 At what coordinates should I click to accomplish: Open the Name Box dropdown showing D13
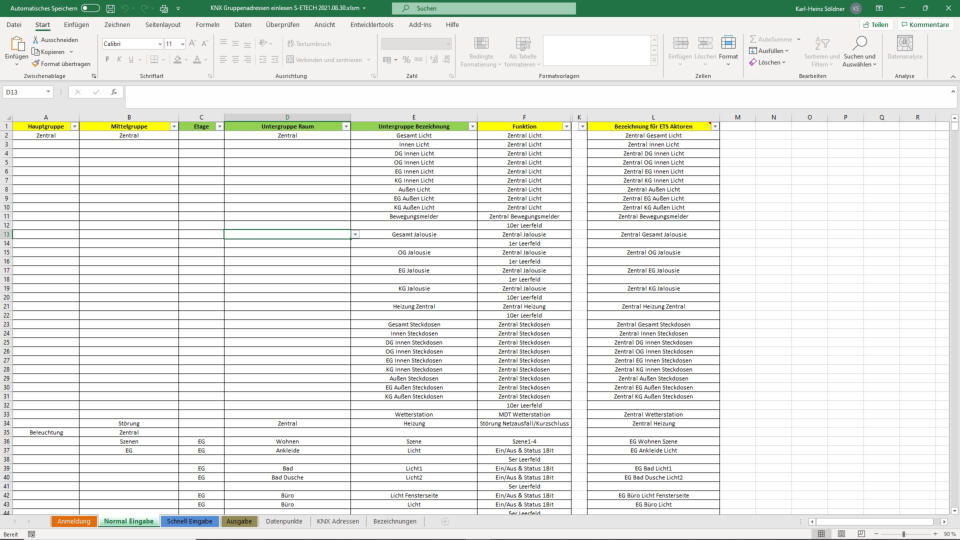[x=48, y=92]
